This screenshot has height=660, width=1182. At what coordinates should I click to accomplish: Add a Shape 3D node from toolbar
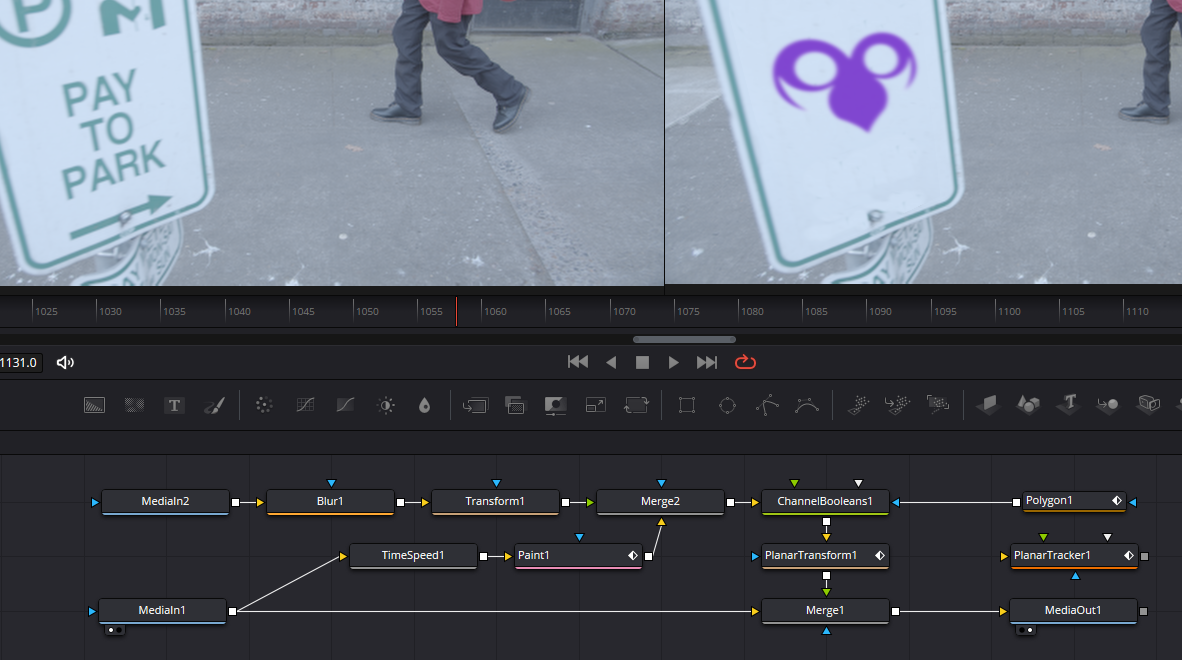(1028, 405)
